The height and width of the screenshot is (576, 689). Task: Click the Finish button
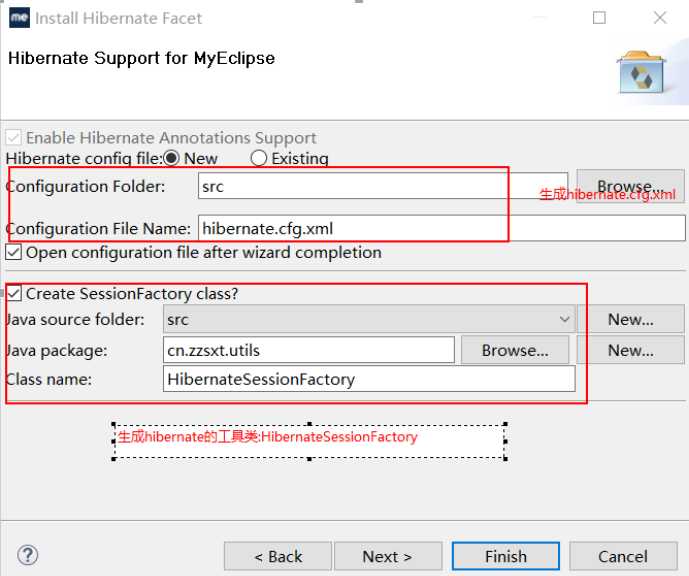506,556
